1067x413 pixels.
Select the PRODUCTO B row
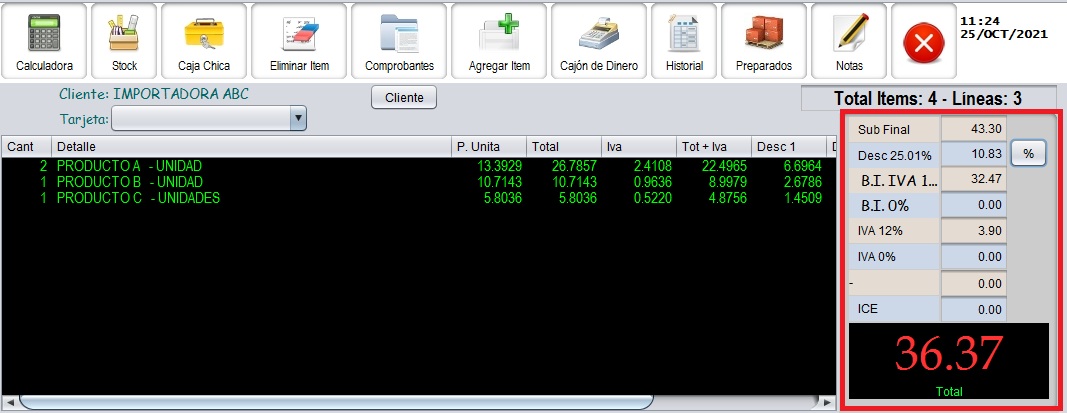coord(250,182)
